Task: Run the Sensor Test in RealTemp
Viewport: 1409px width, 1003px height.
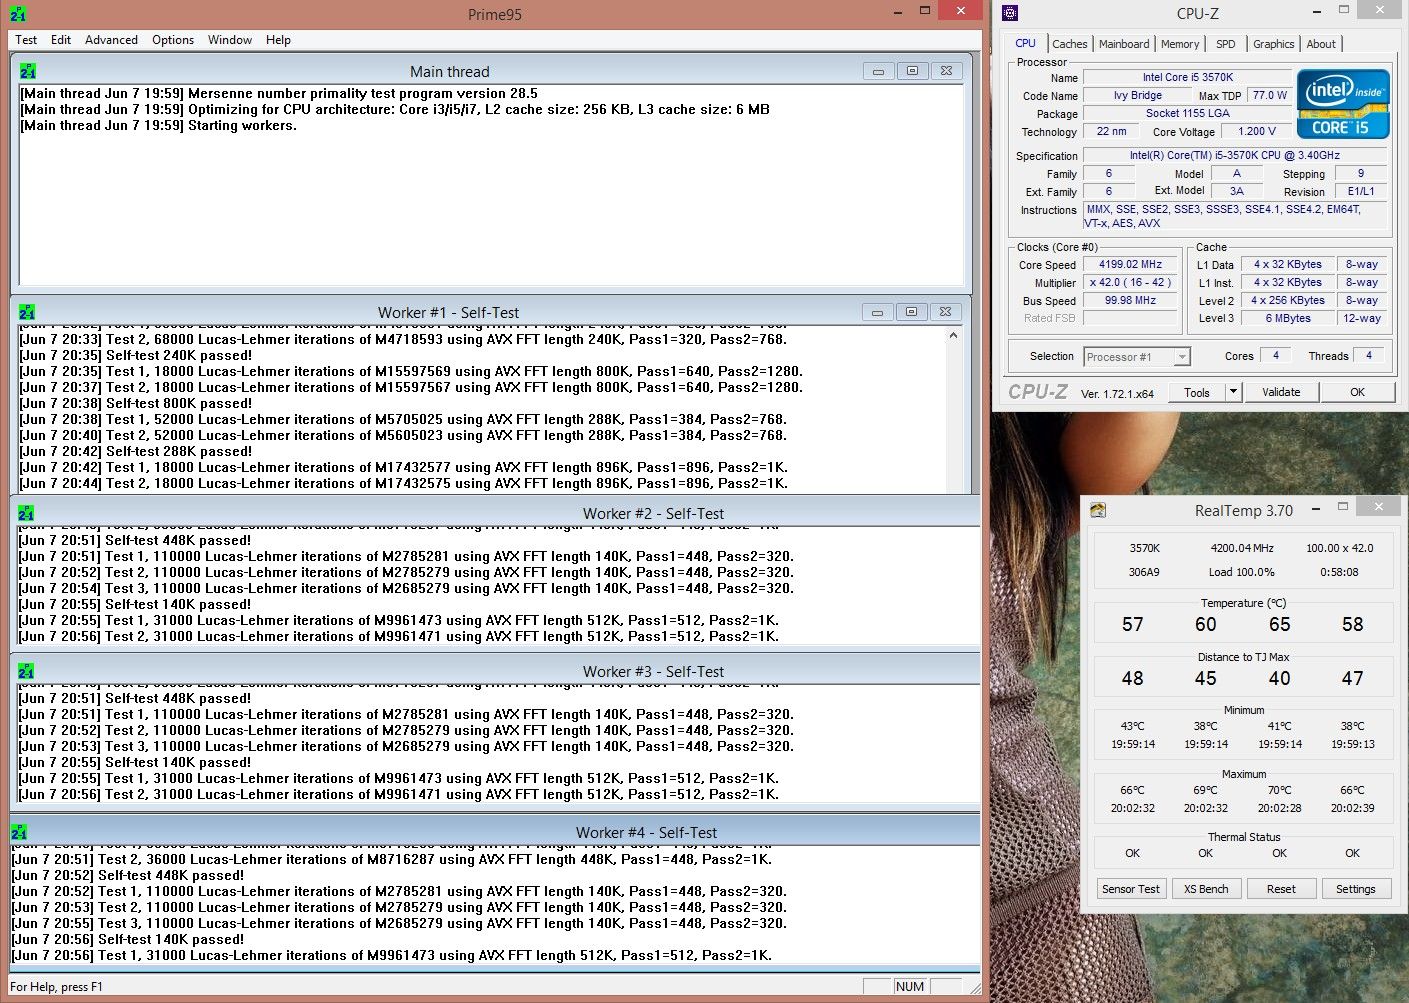Action: coord(1131,889)
